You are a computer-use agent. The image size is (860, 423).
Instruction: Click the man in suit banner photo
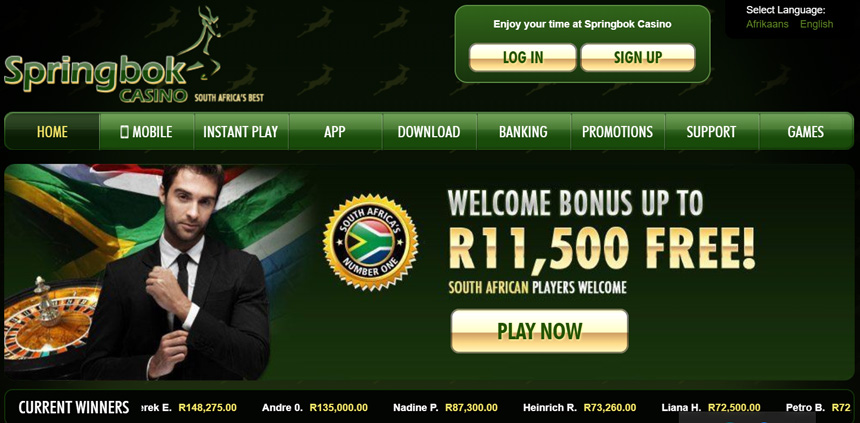pos(181,272)
